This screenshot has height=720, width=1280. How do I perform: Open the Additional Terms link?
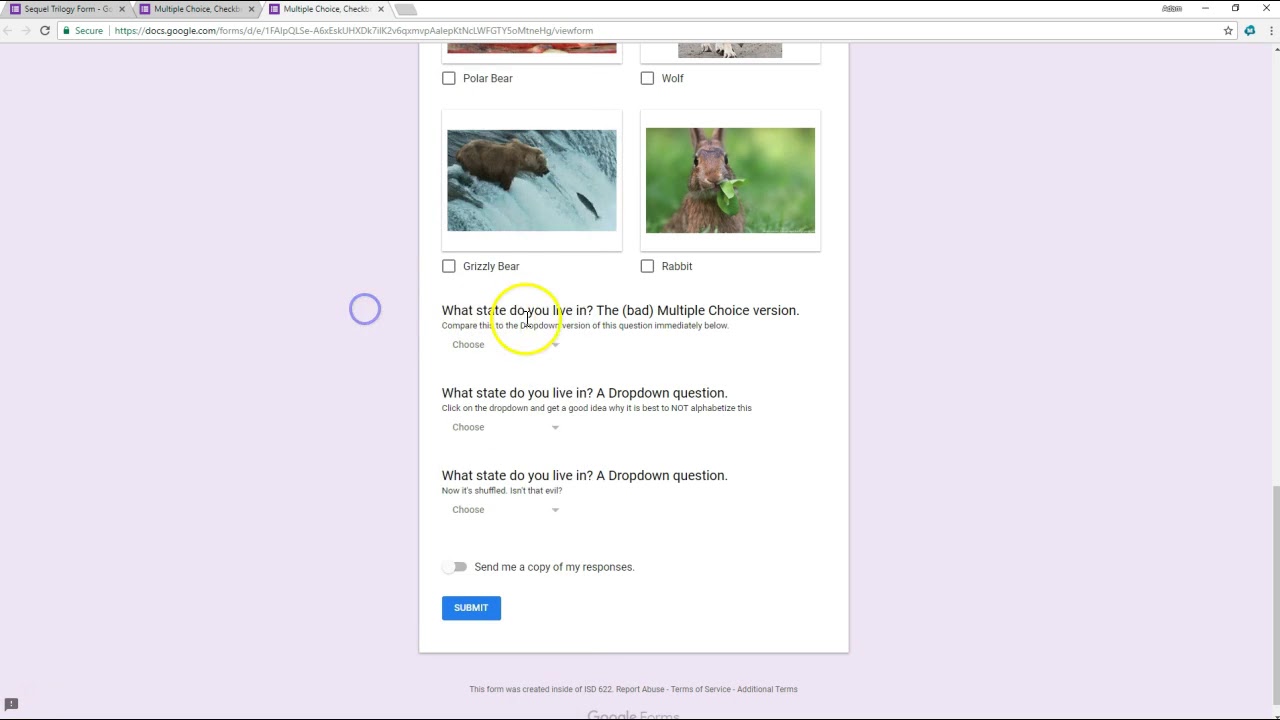click(767, 689)
